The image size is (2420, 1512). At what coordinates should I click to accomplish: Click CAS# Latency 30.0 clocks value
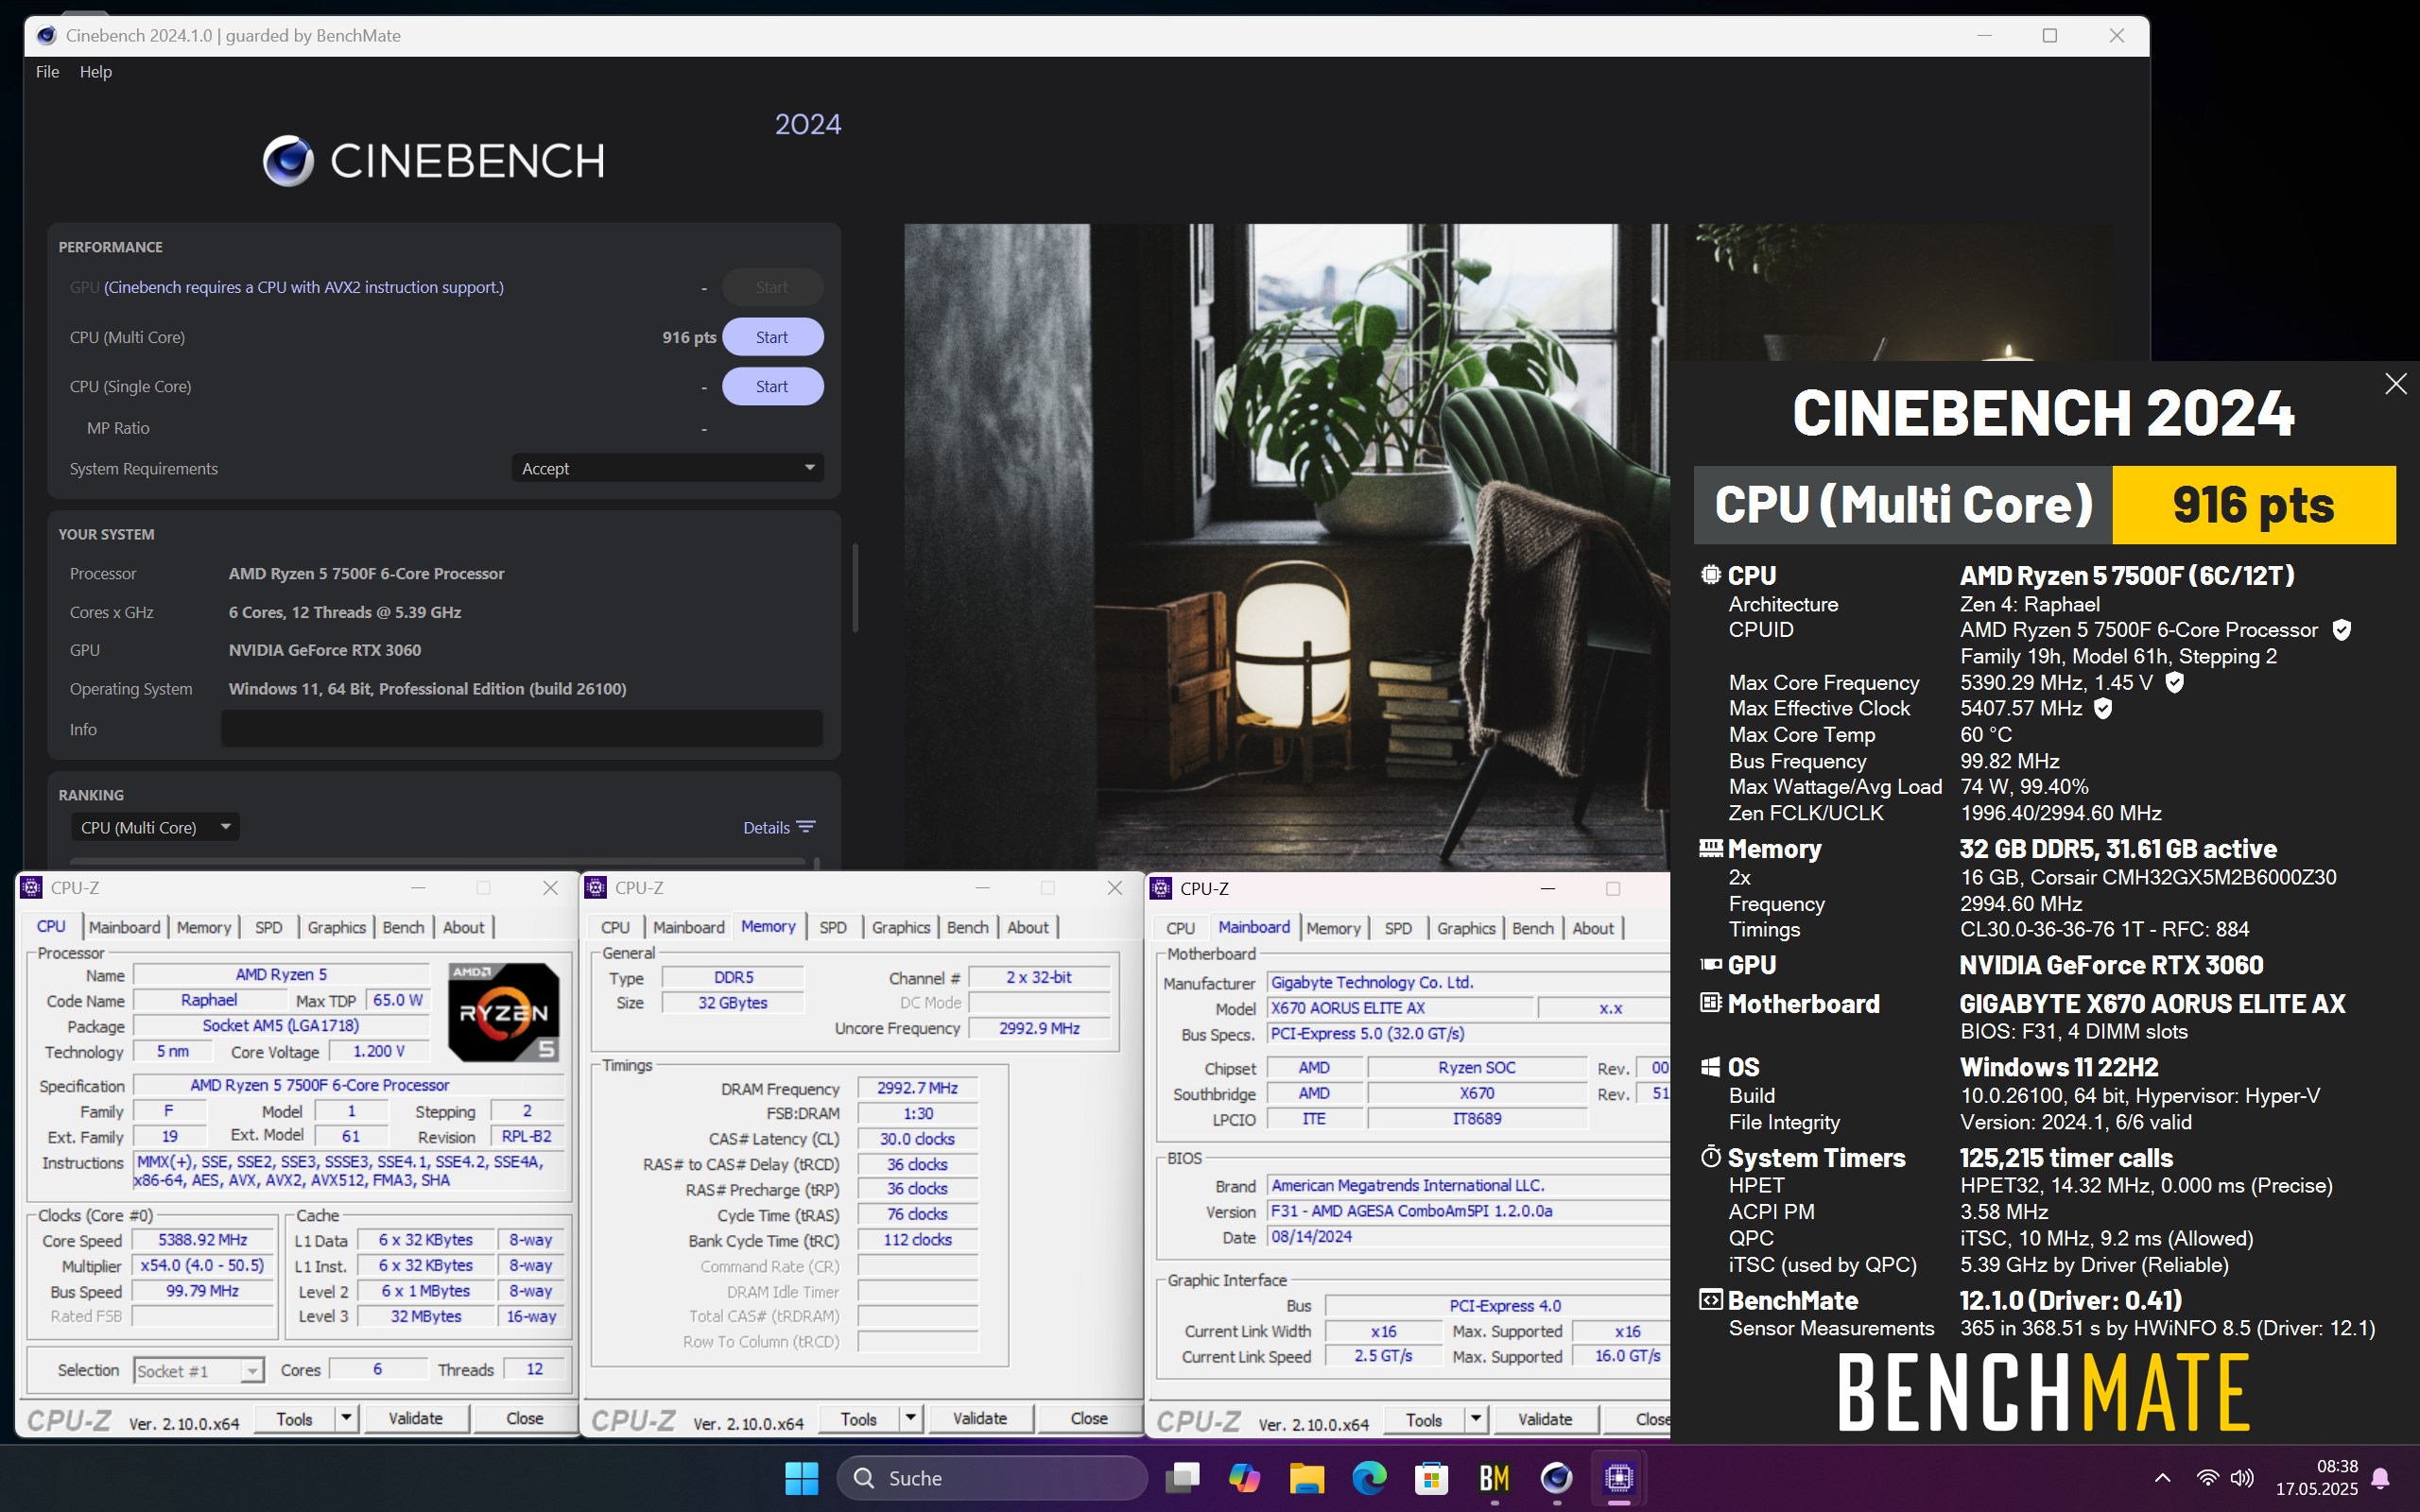[x=917, y=1138]
